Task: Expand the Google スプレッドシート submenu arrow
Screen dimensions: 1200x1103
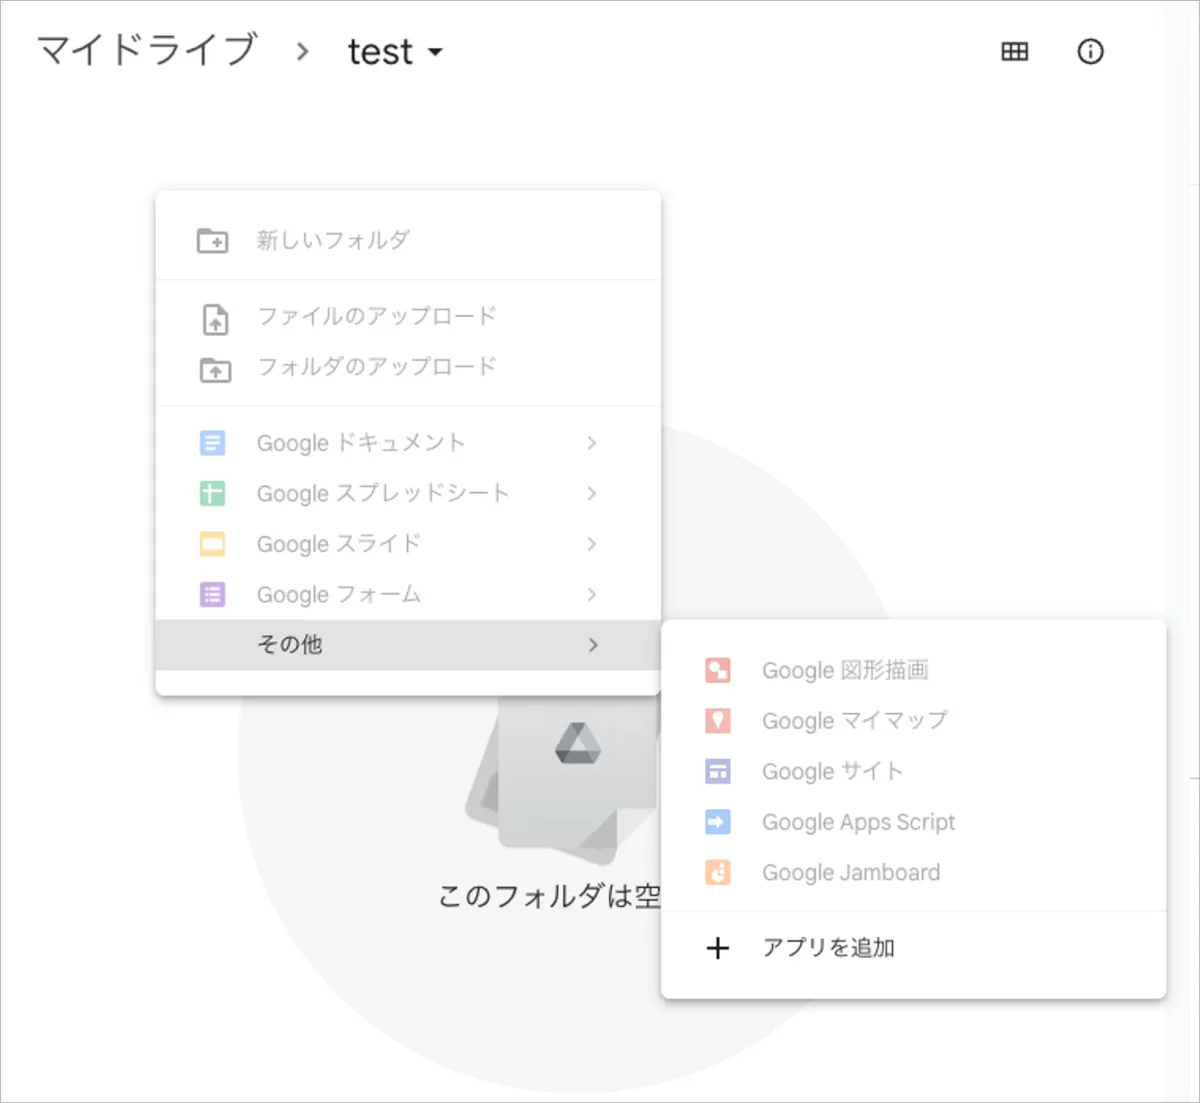Action: coord(592,493)
